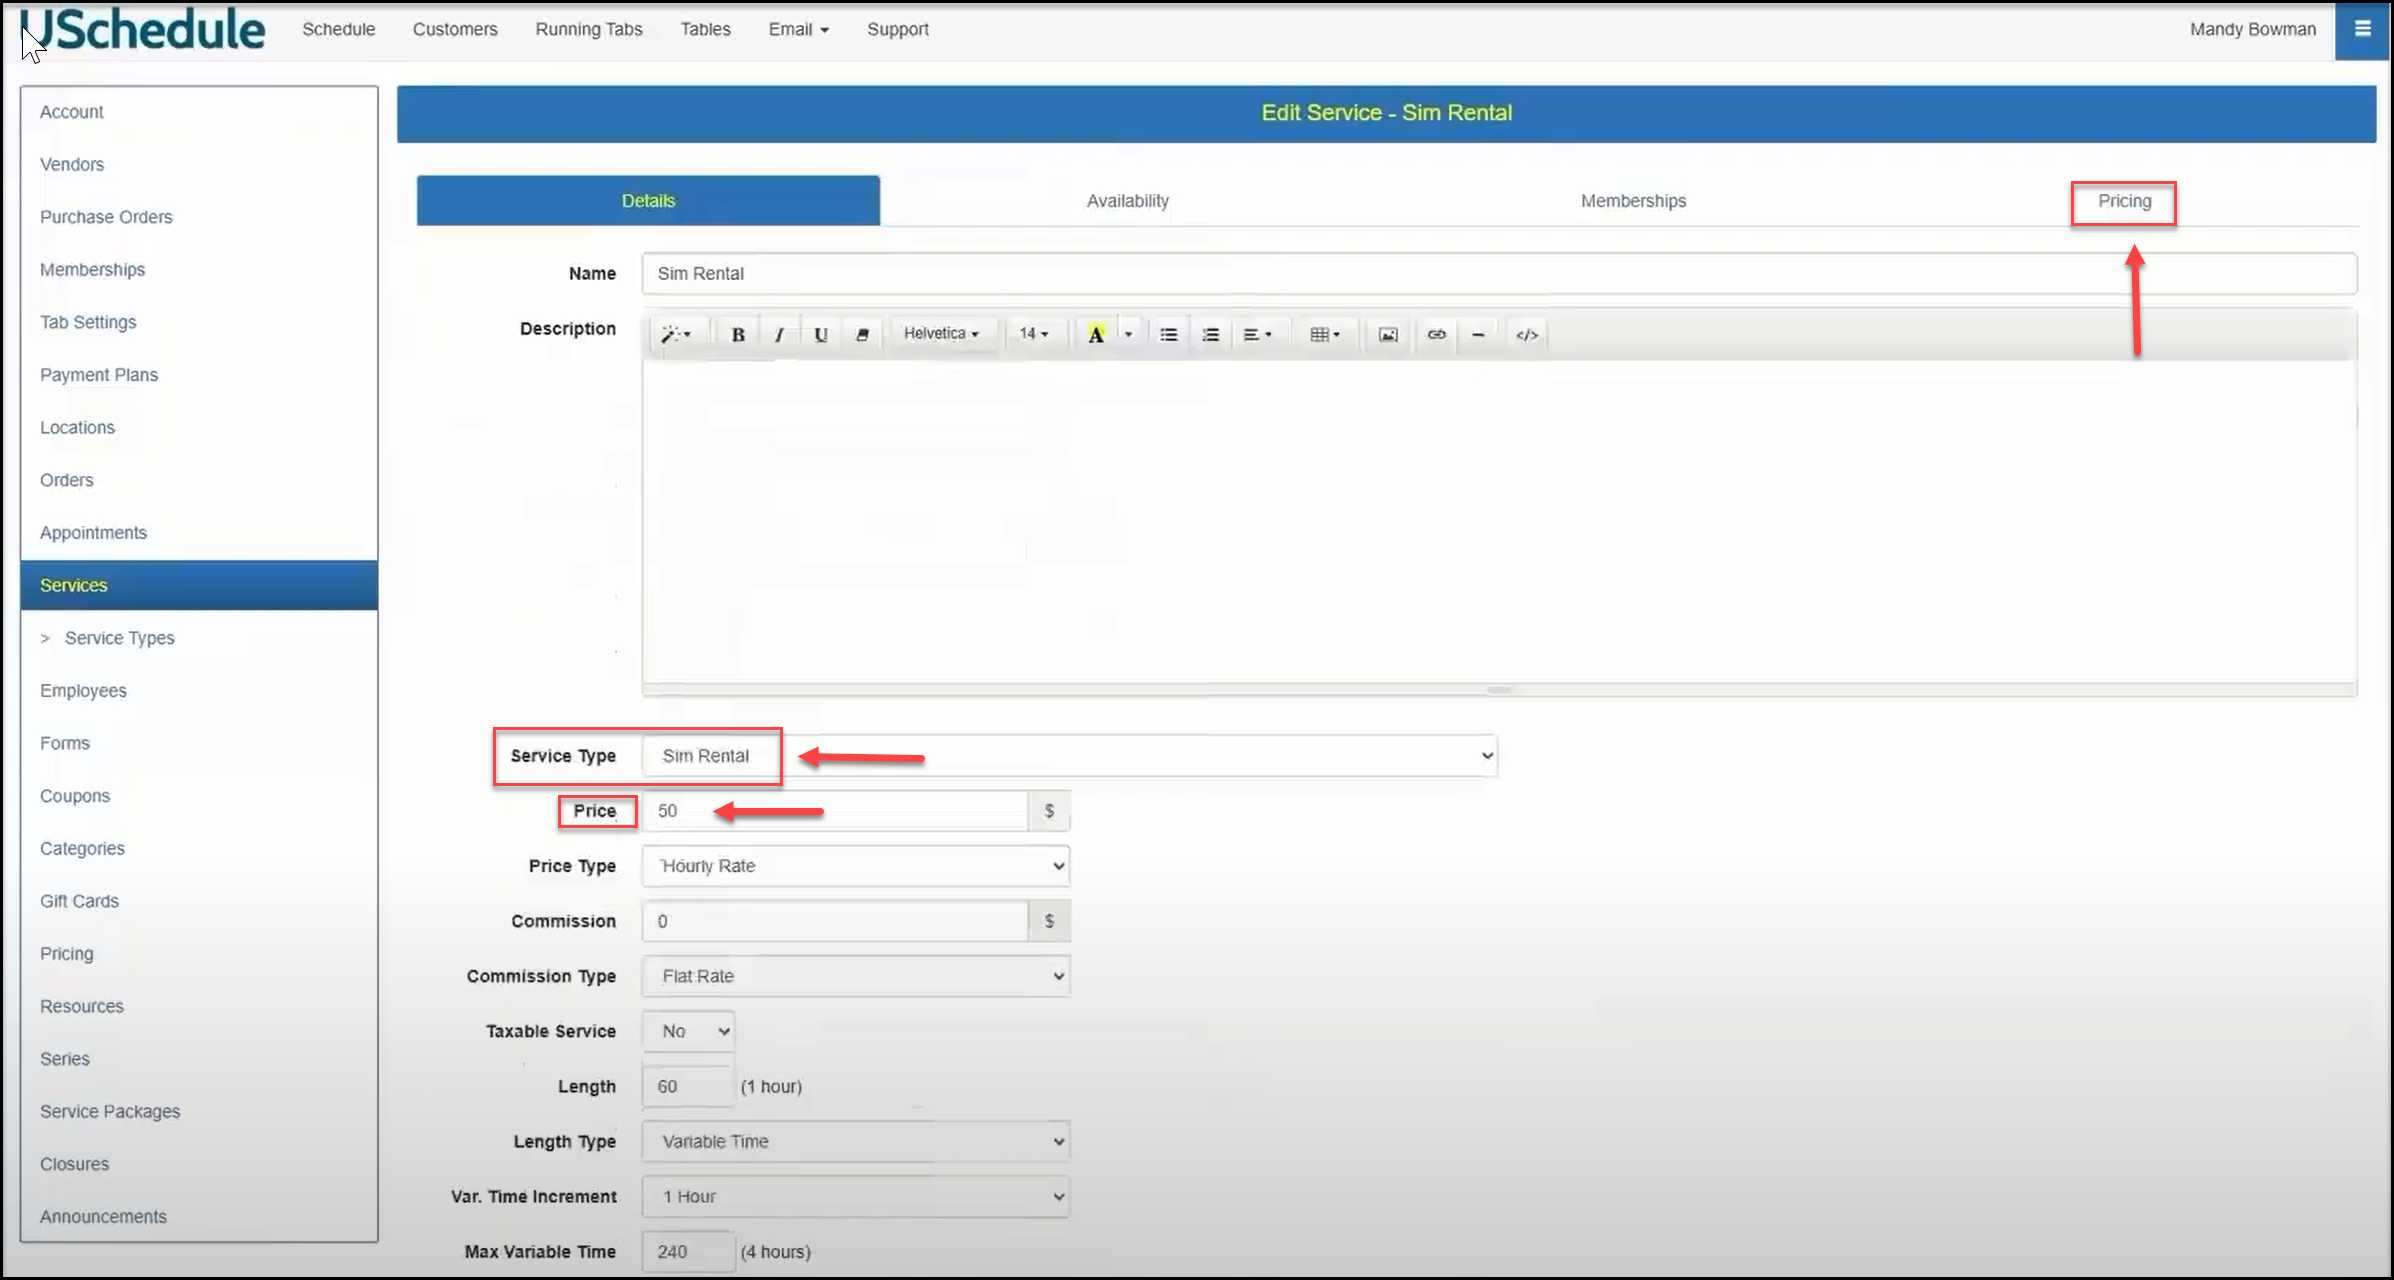Insert a picture using image icon

pyautogui.click(x=1388, y=335)
